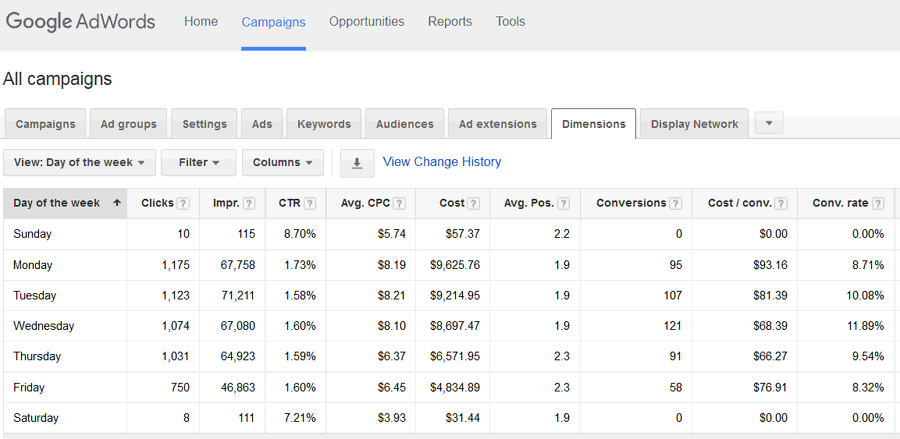Sort by the Cost / conv. column header

(740, 203)
